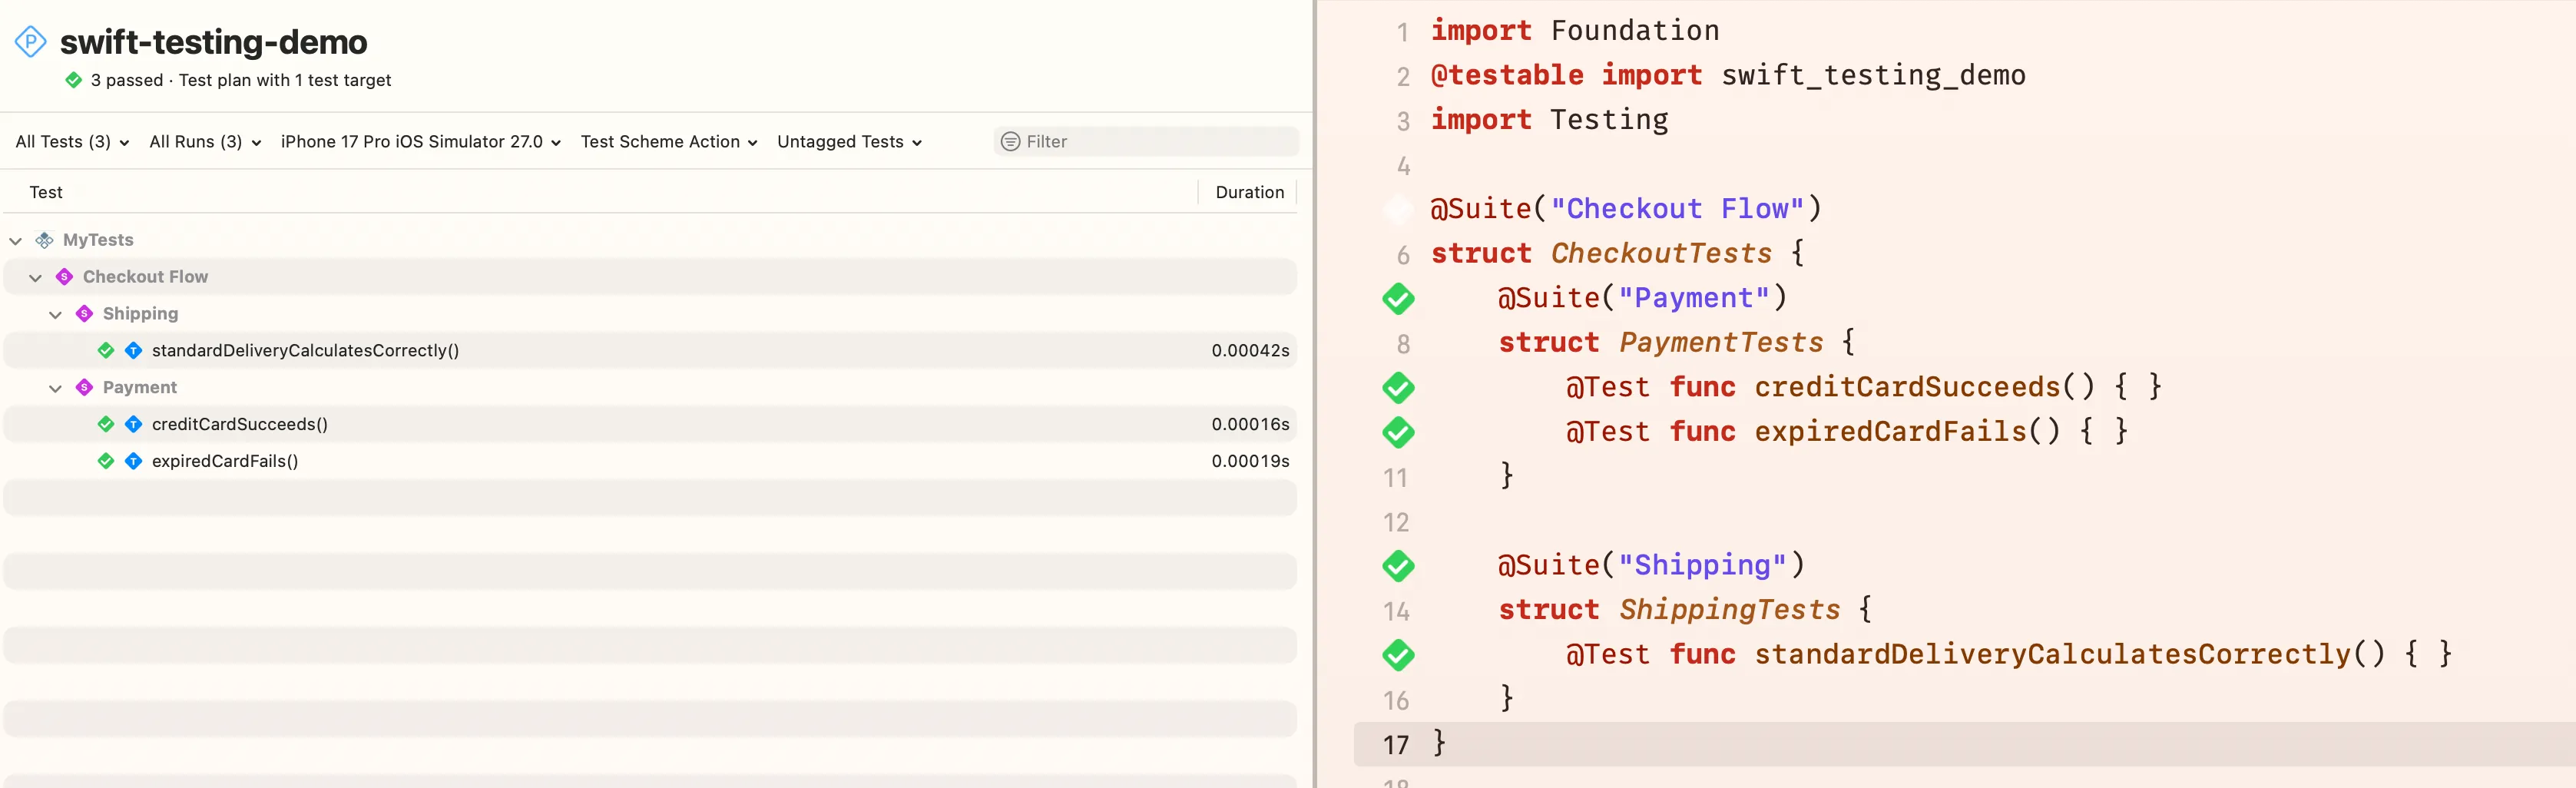Viewport: 2576px width, 788px height.
Task: Click the swift-testing-demo title
Action: tap(213, 42)
